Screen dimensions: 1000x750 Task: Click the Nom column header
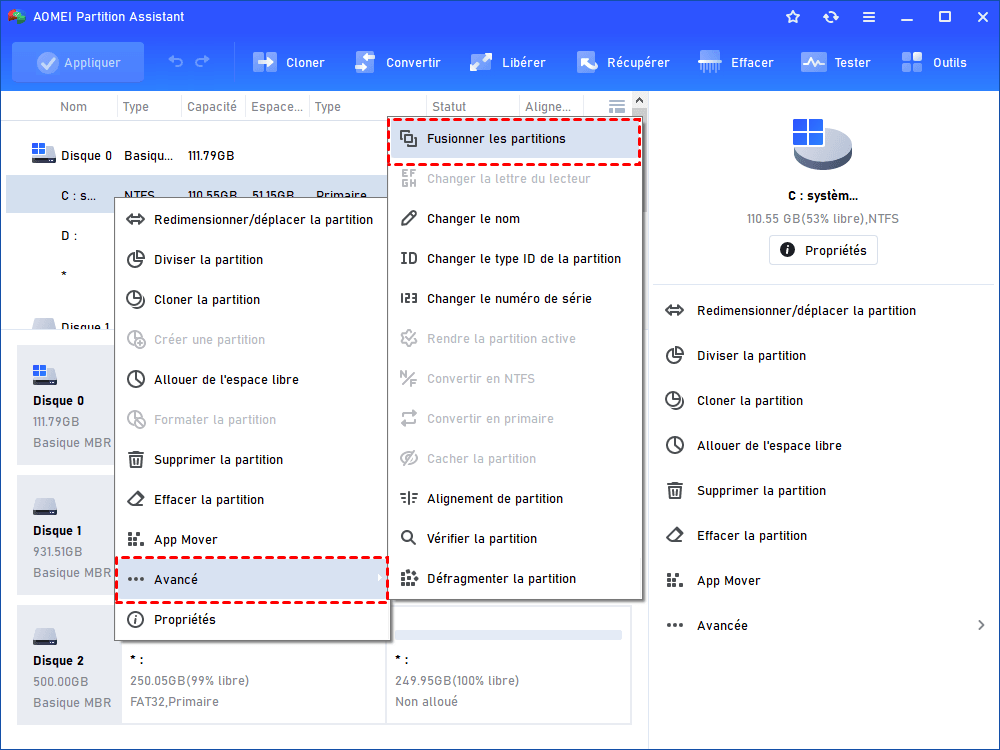click(x=73, y=107)
